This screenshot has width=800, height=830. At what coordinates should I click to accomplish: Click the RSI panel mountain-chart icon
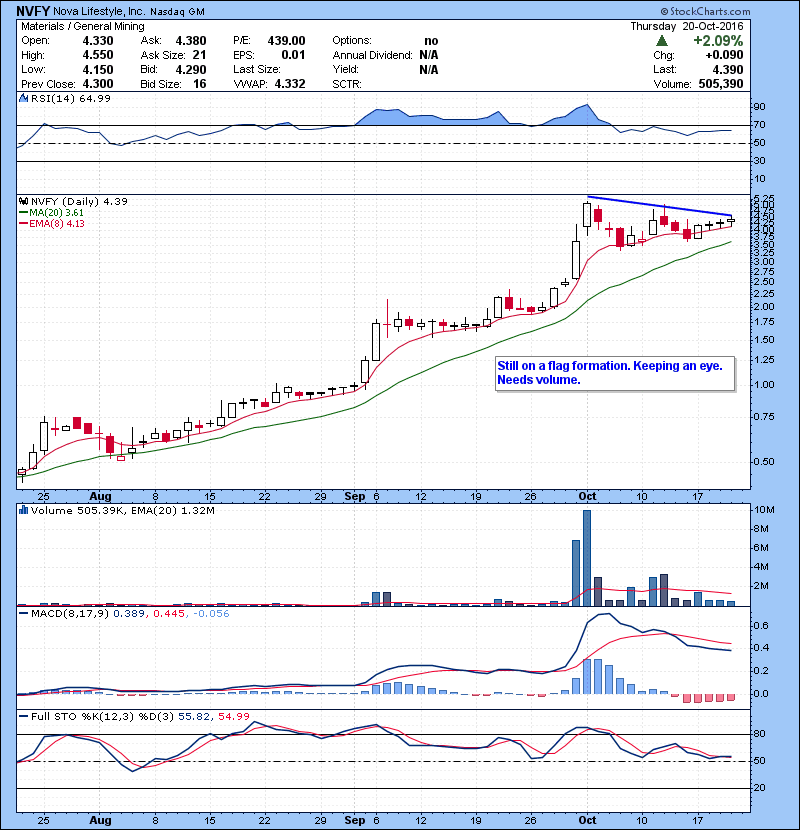(x=23, y=98)
